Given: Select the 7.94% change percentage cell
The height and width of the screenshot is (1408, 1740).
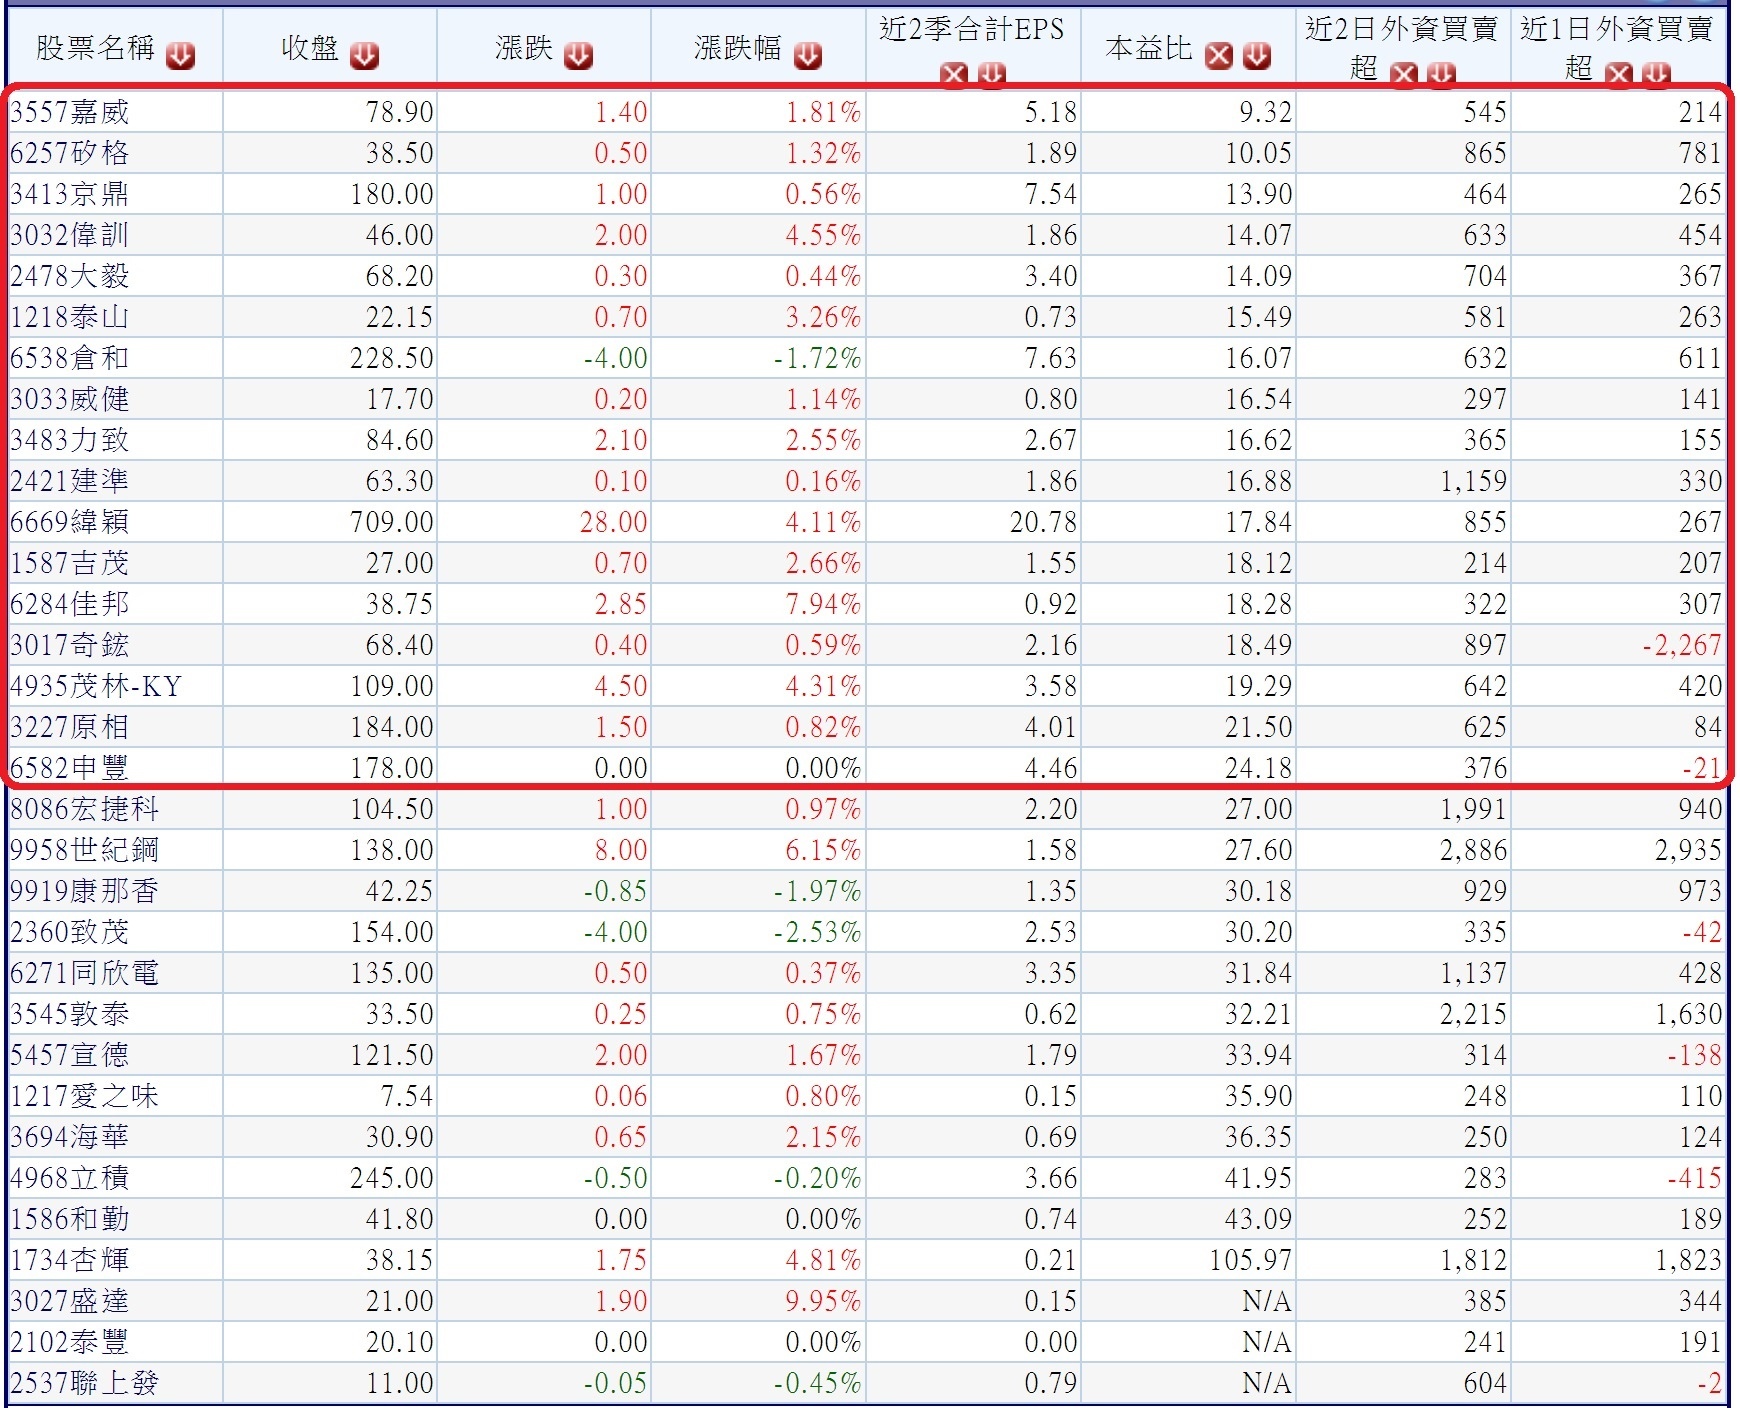Looking at the screenshot, I should click(x=759, y=604).
